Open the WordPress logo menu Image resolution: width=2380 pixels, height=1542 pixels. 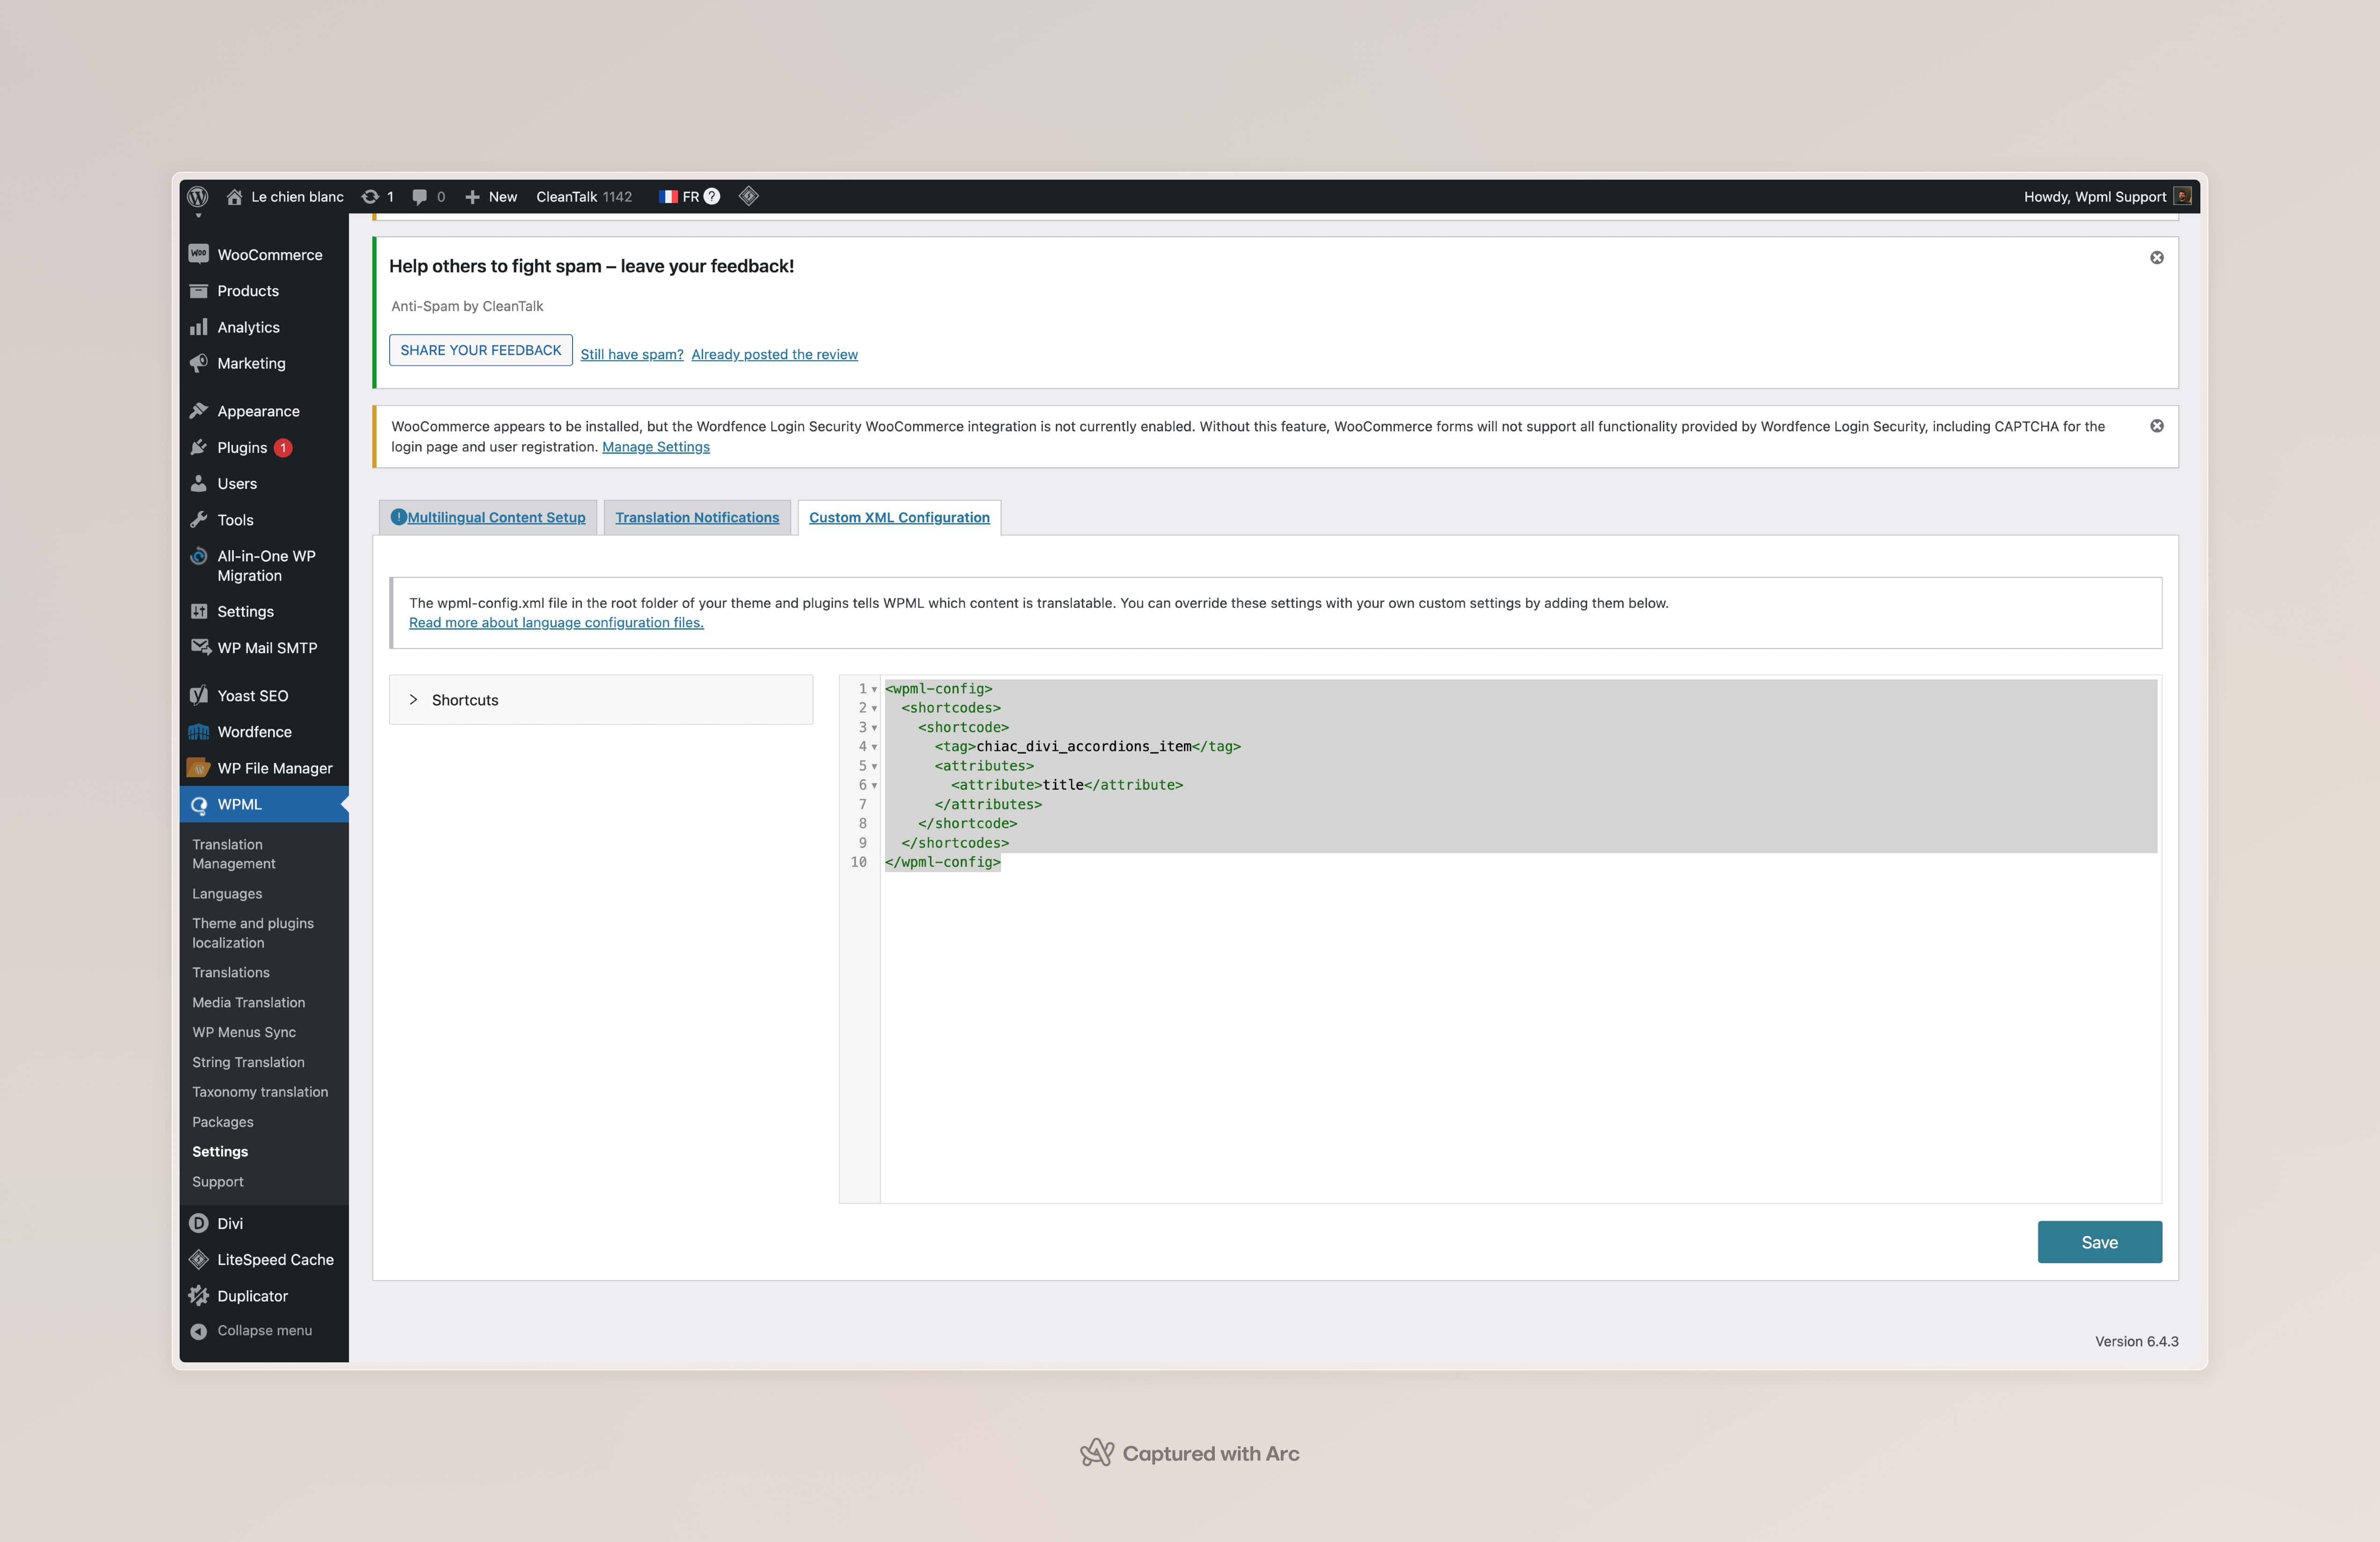tap(198, 196)
